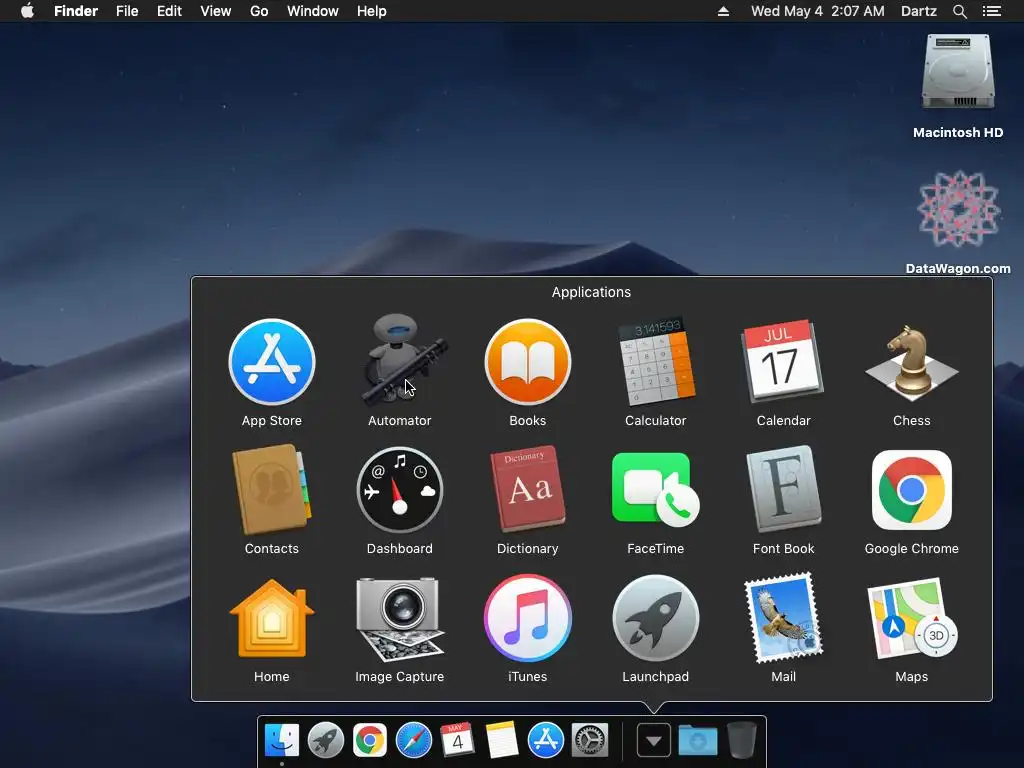Open Mail stamp icon
This screenshot has height=768, width=1024.
pos(784,618)
